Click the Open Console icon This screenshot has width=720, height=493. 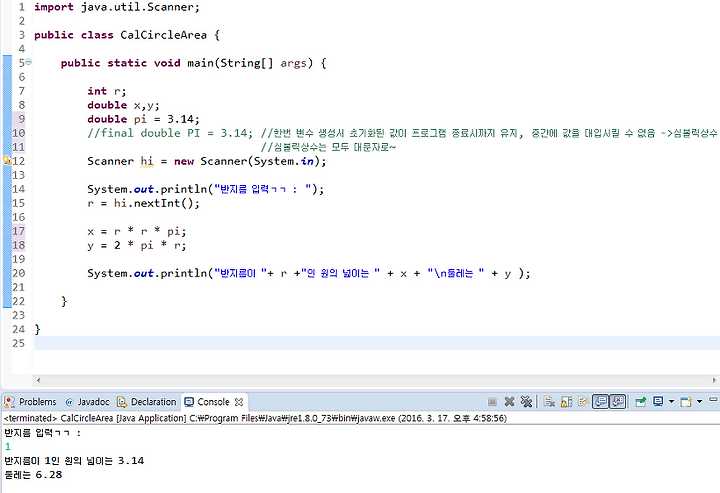[x=686, y=402]
